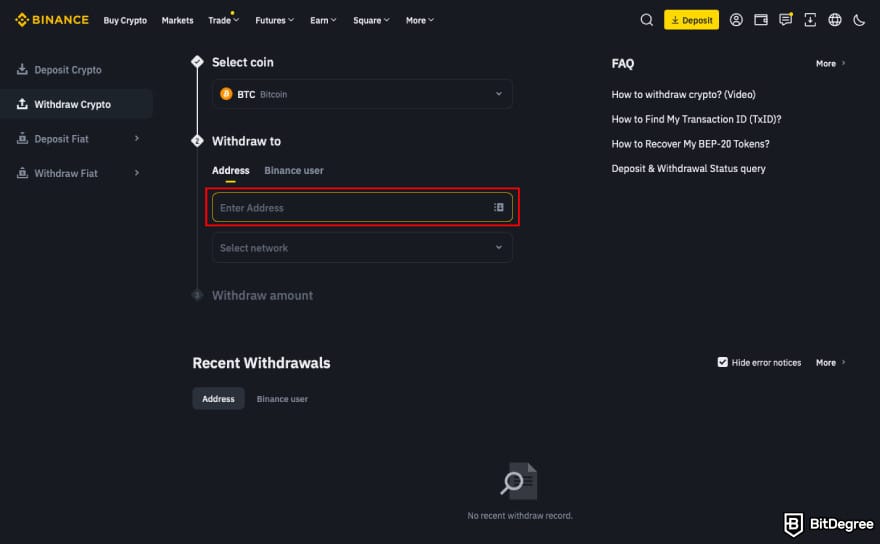The width and height of the screenshot is (880, 544).
Task: Expand the Futures menu
Action: (274, 20)
